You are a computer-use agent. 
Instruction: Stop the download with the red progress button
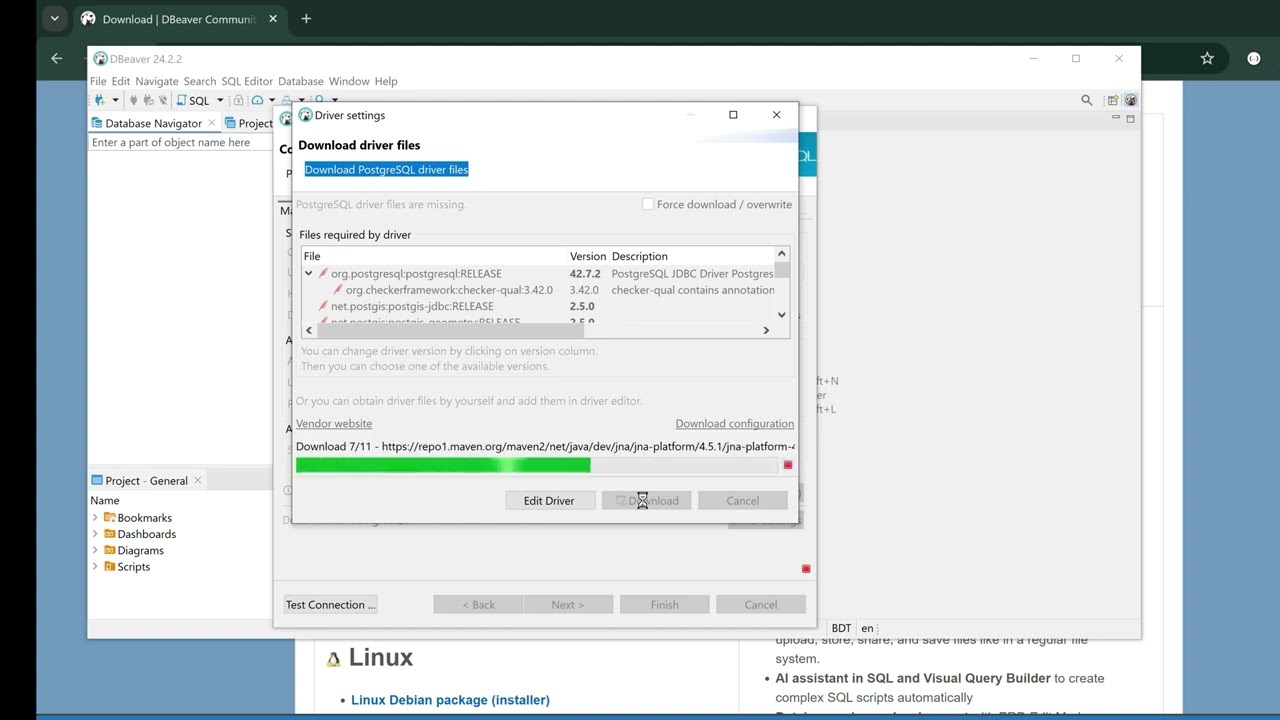tap(788, 465)
